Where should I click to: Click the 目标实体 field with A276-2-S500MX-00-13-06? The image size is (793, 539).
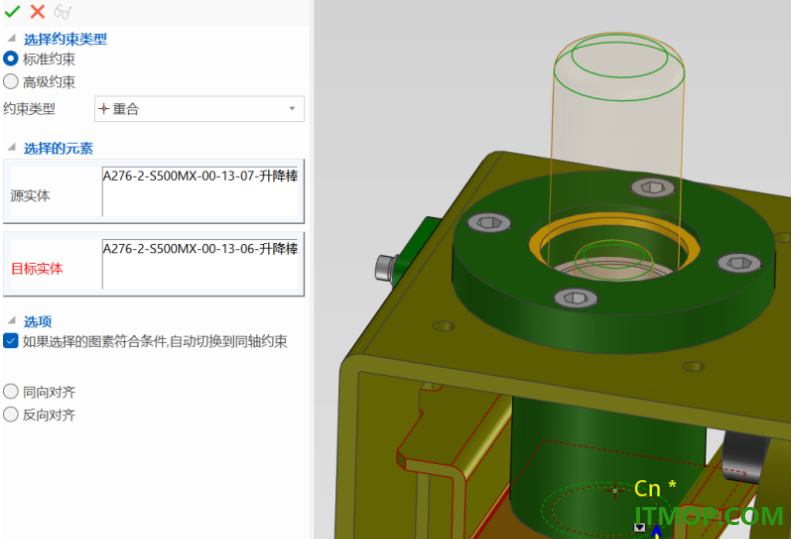[200, 264]
